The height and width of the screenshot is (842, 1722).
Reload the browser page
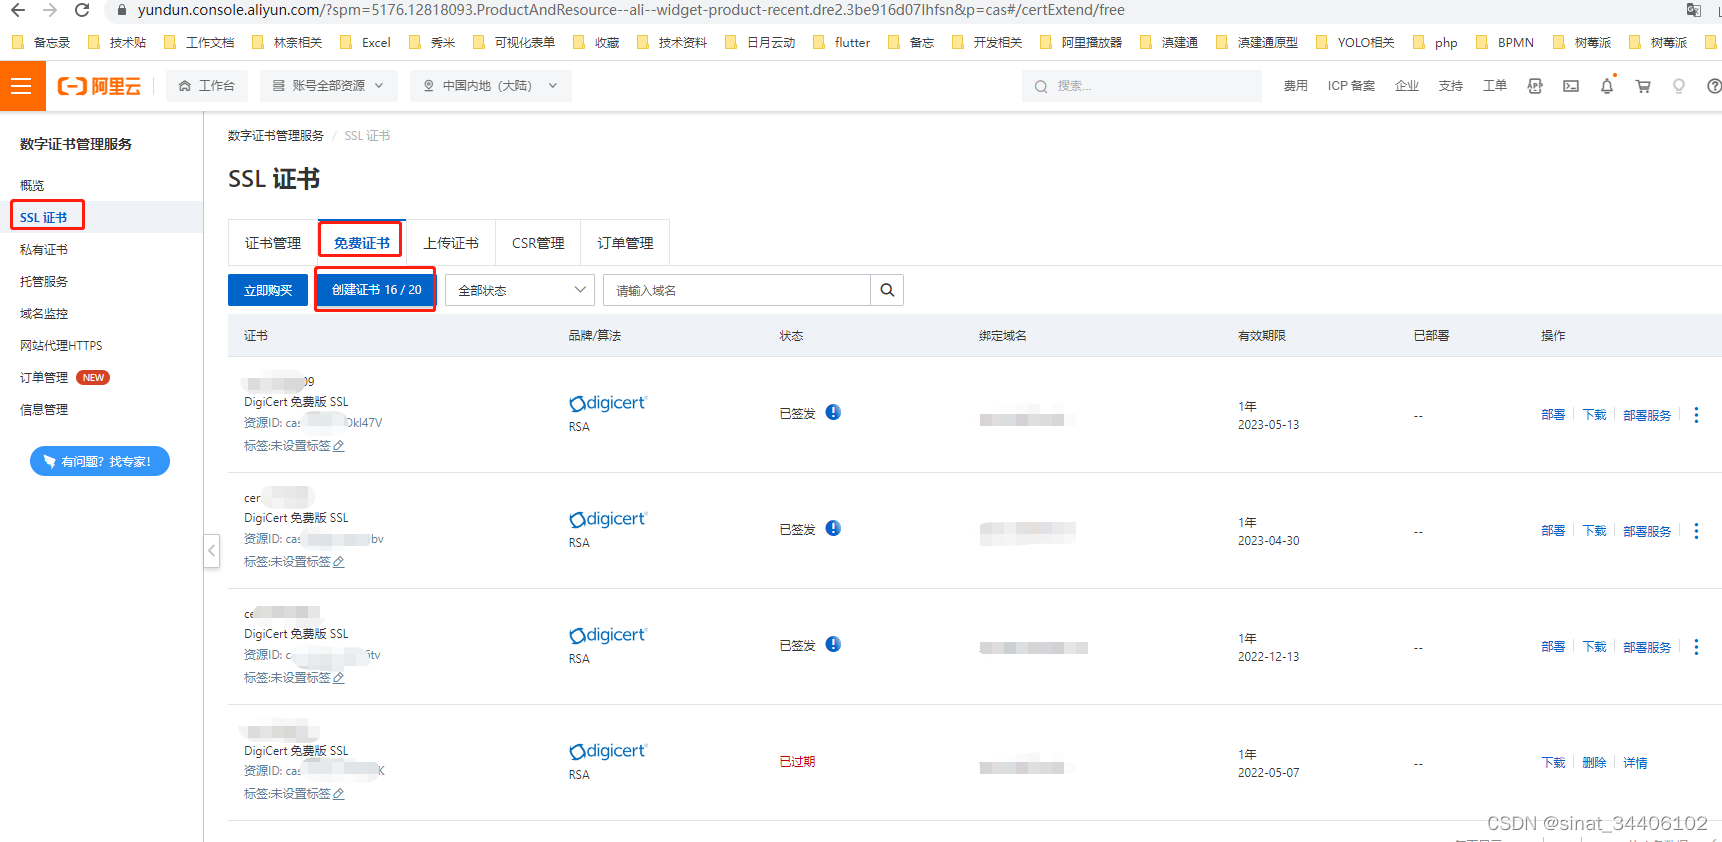click(x=82, y=10)
